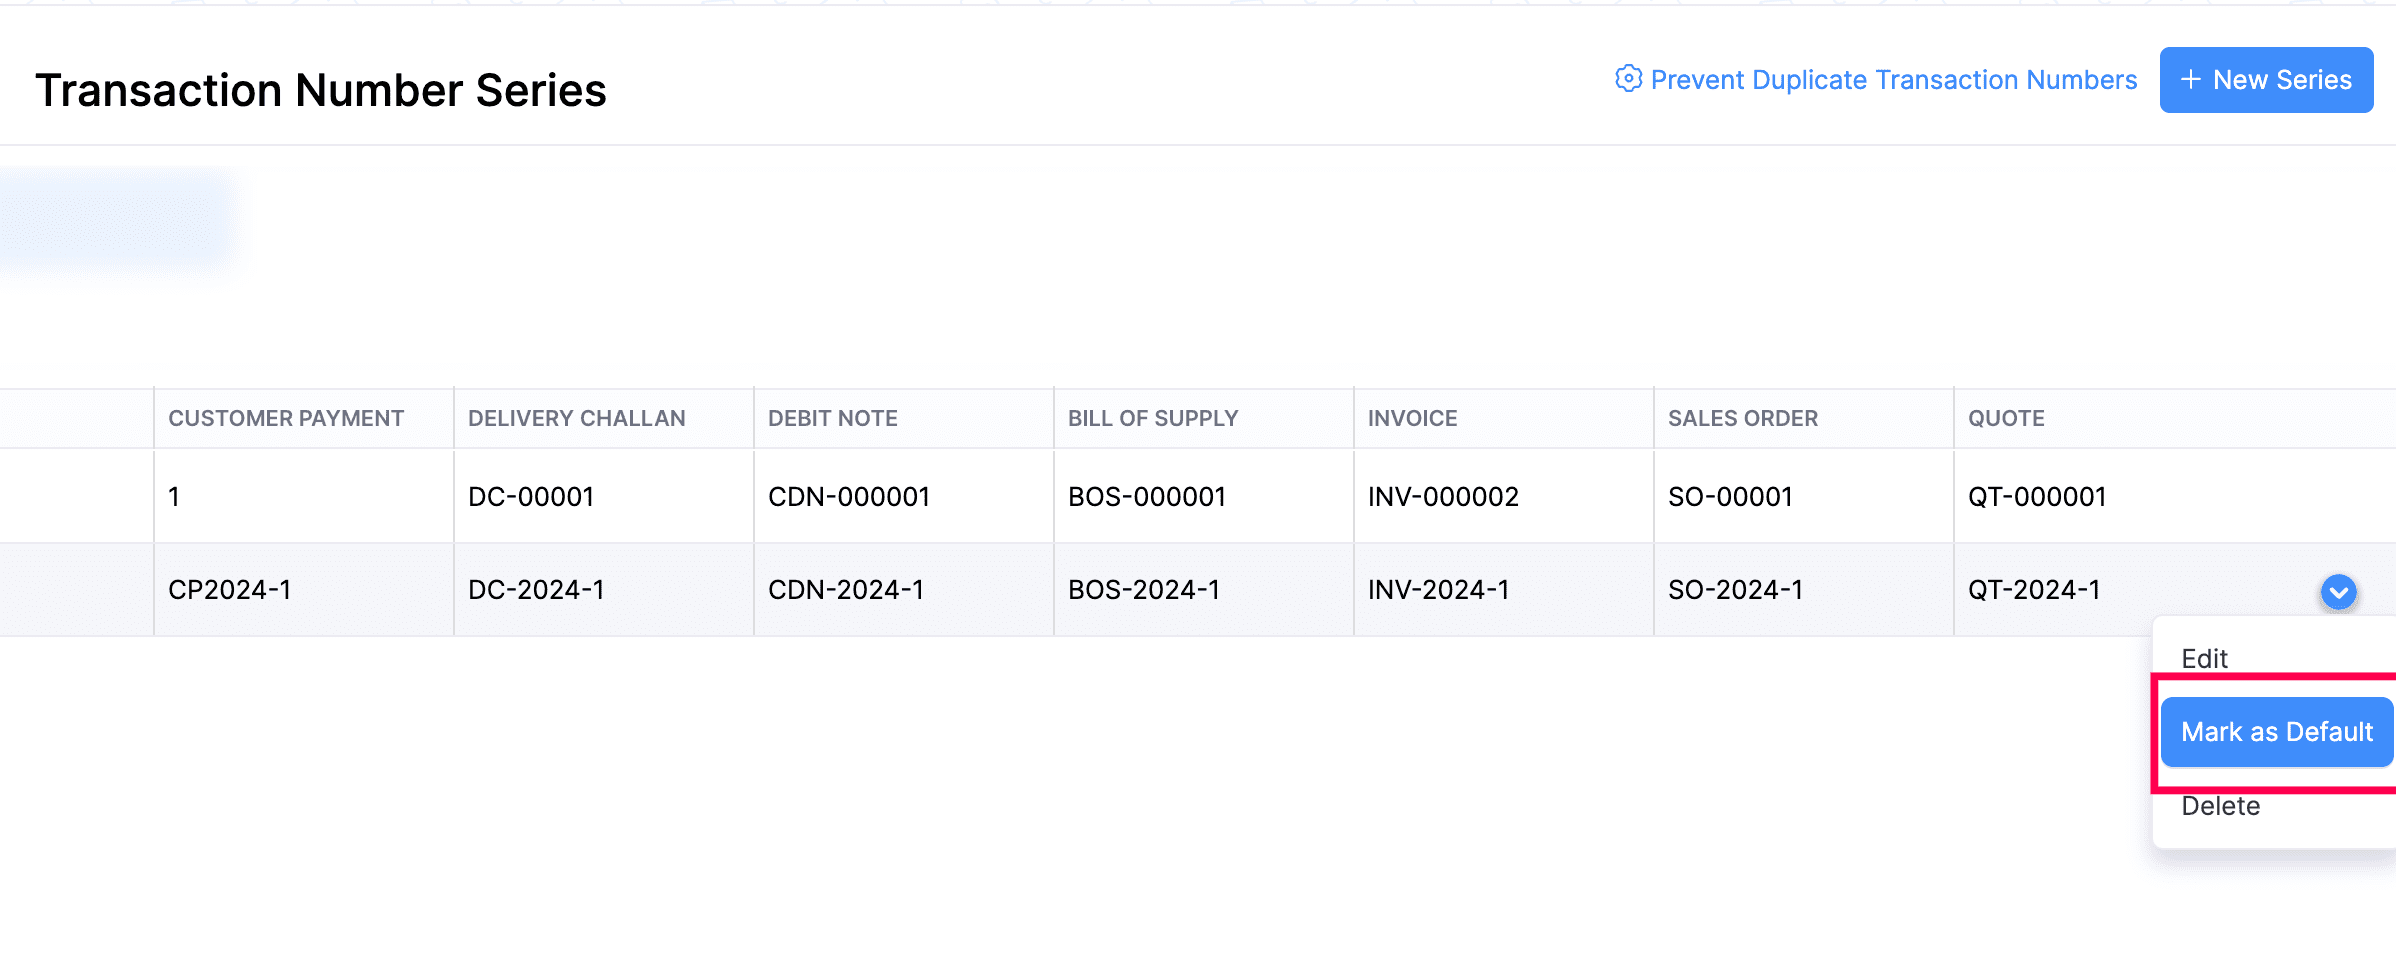Click the Delivery Challan column header

[x=576, y=418]
